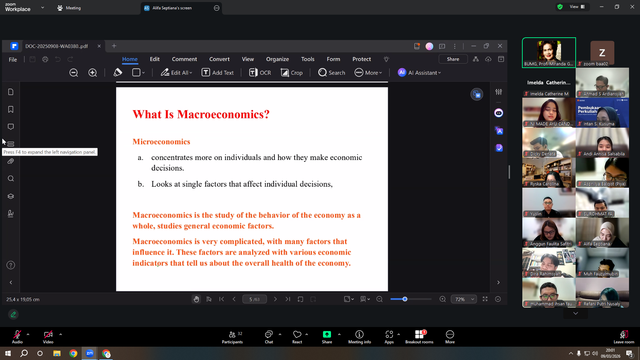Open AI chat icon on right sidebar

pos(498,113)
